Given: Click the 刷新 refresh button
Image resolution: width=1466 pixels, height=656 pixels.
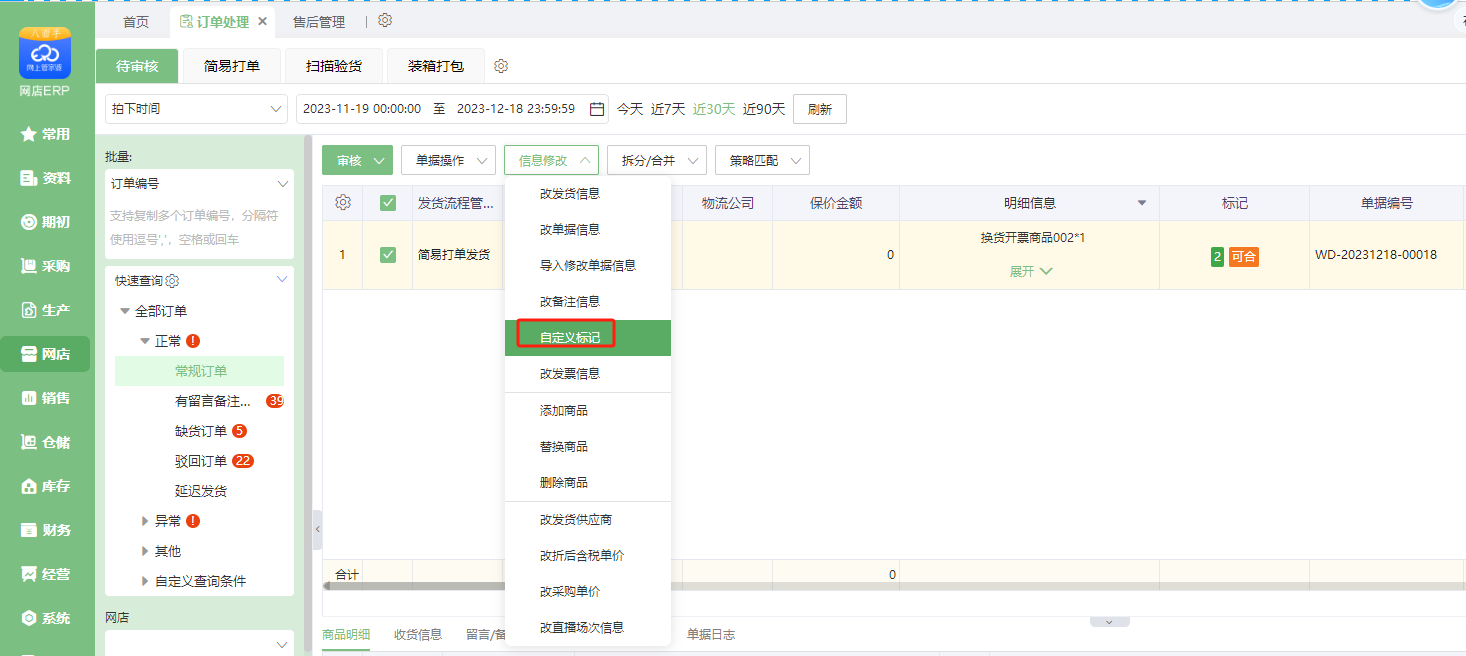Looking at the screenshot, I should click(x=819, y=109).
